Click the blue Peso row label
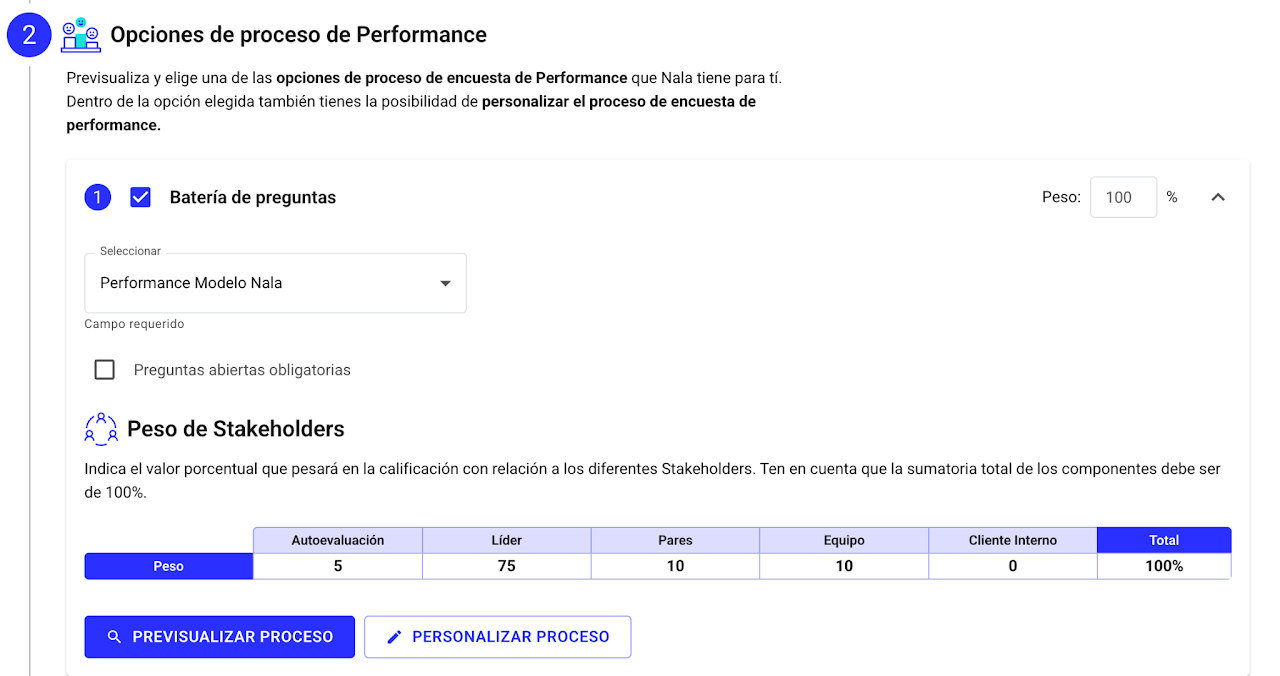 (168, 566)
